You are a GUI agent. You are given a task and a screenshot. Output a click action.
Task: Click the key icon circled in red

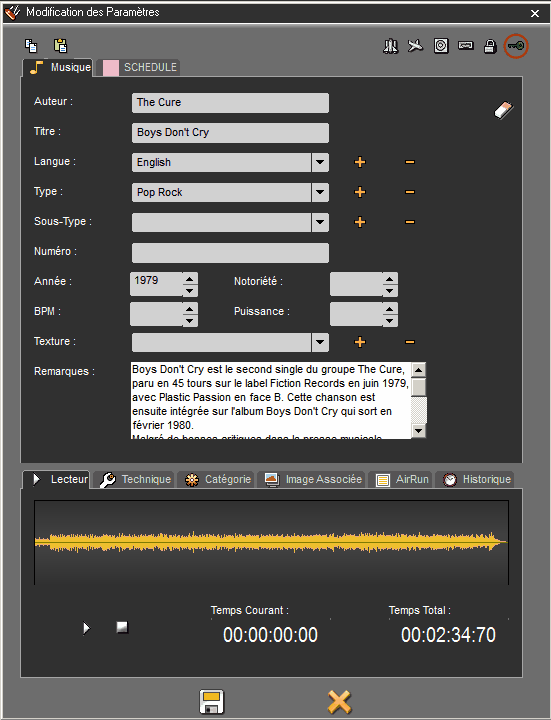coord(516,46)
